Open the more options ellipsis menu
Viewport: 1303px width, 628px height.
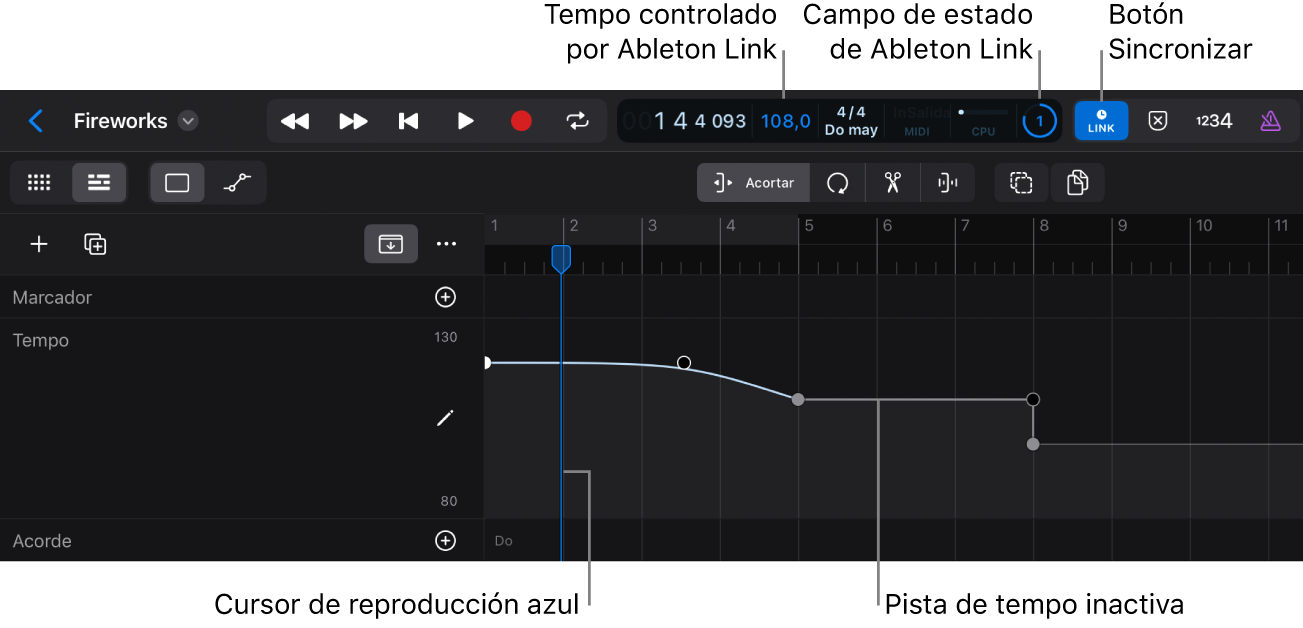pyautogui.click(x=446, y=244)
